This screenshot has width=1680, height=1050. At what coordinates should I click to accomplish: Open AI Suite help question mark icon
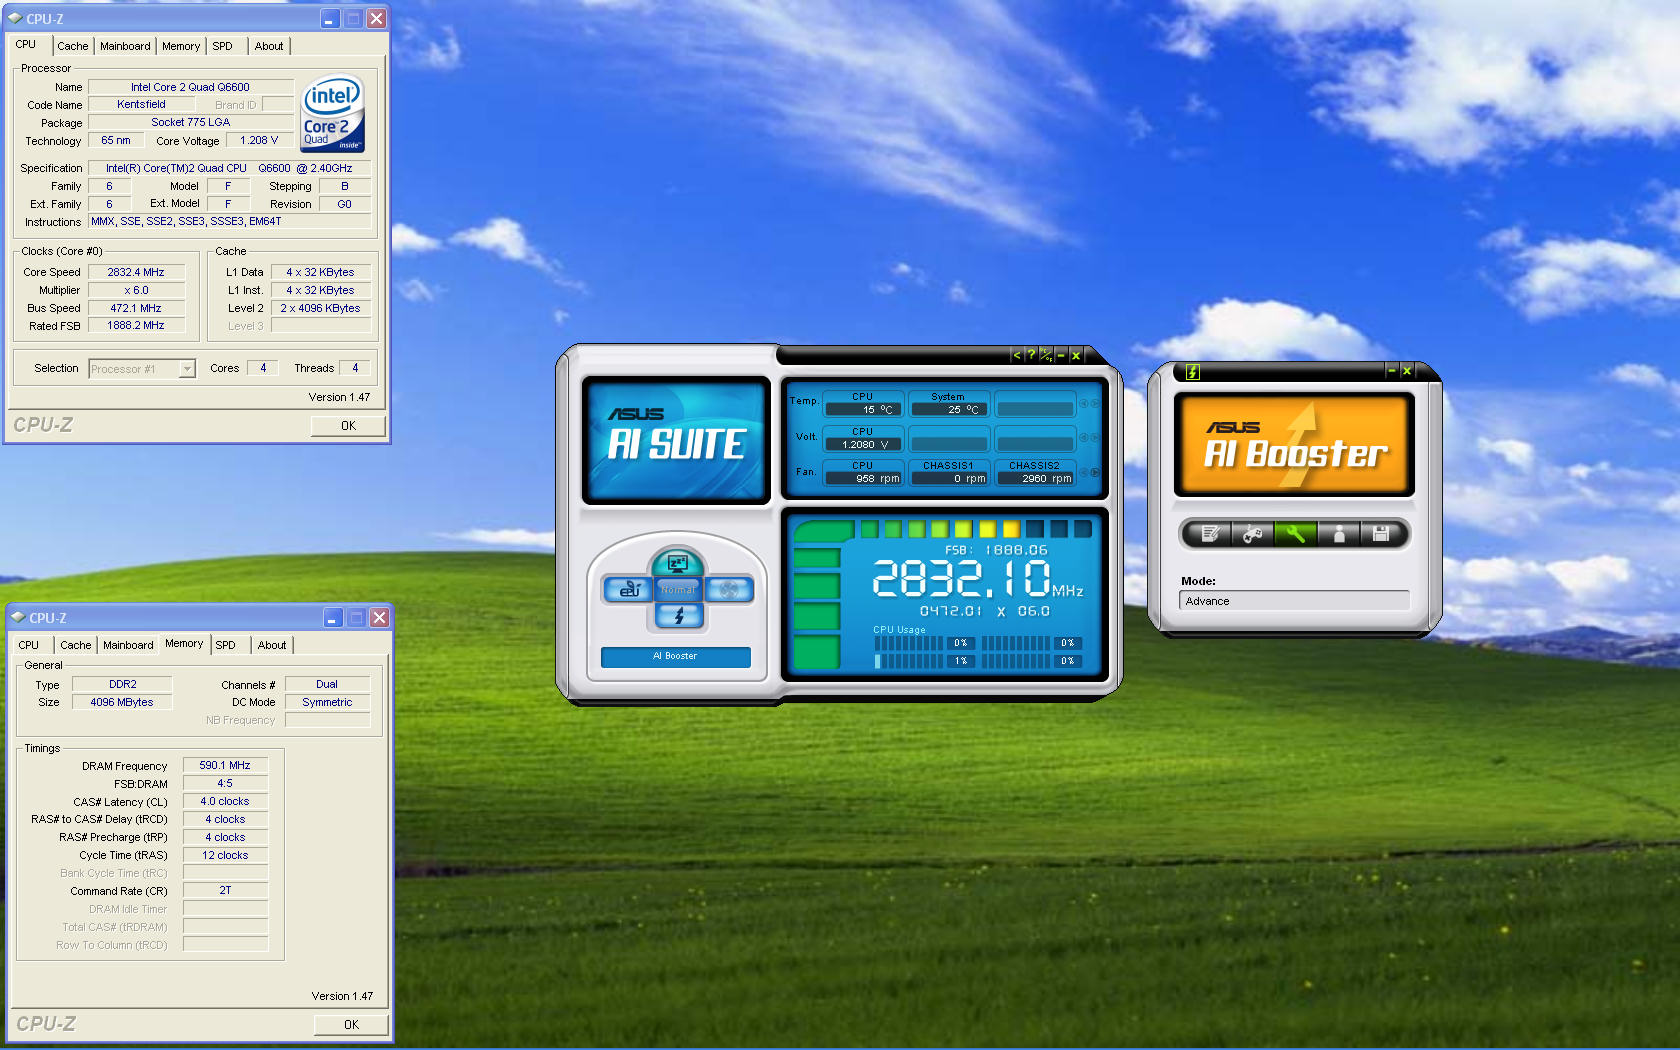[1031, 355]
